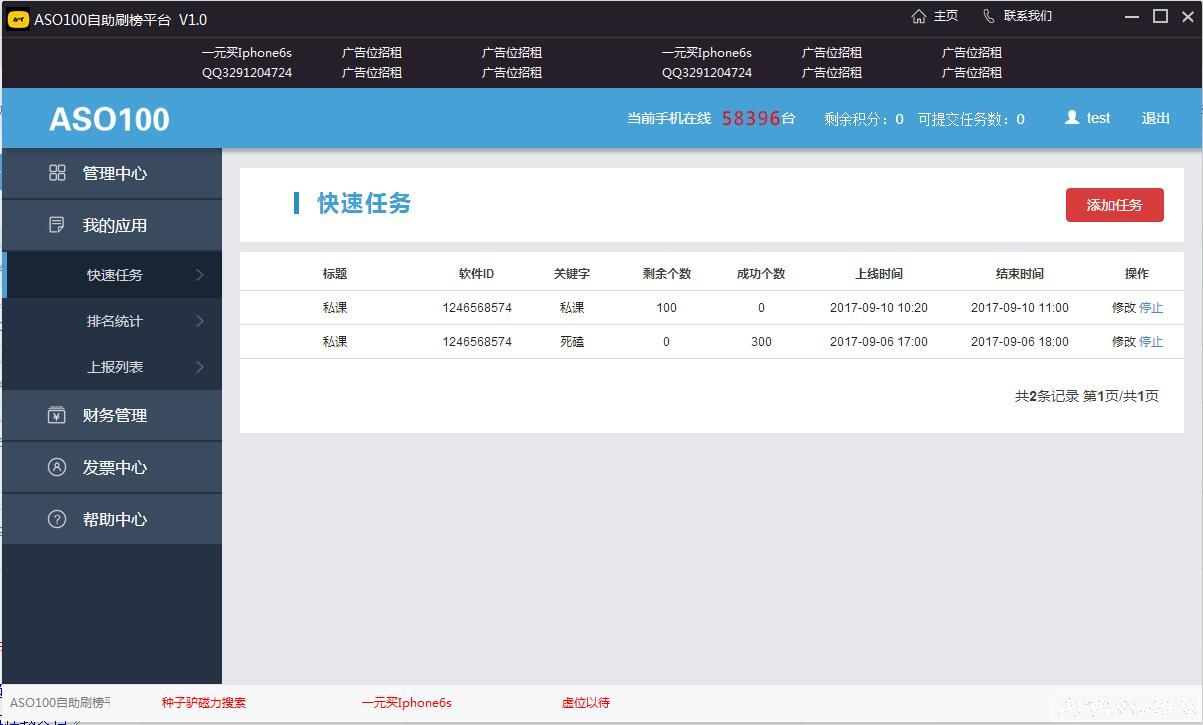
Task: Click 修改 on the first task row
Action: [x=1125, y=307]
